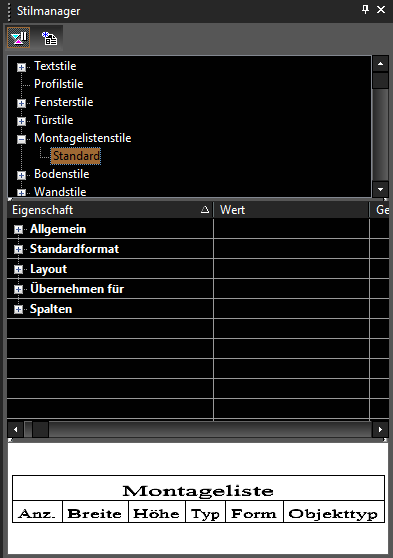Click the style filter toolbar icon
Screen dimensions: 393x558
pos(19,38)
